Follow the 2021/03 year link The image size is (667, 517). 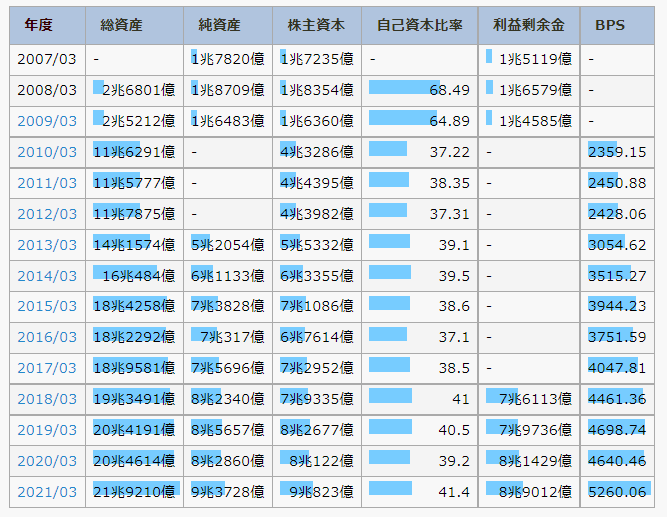tap(47, 492)
